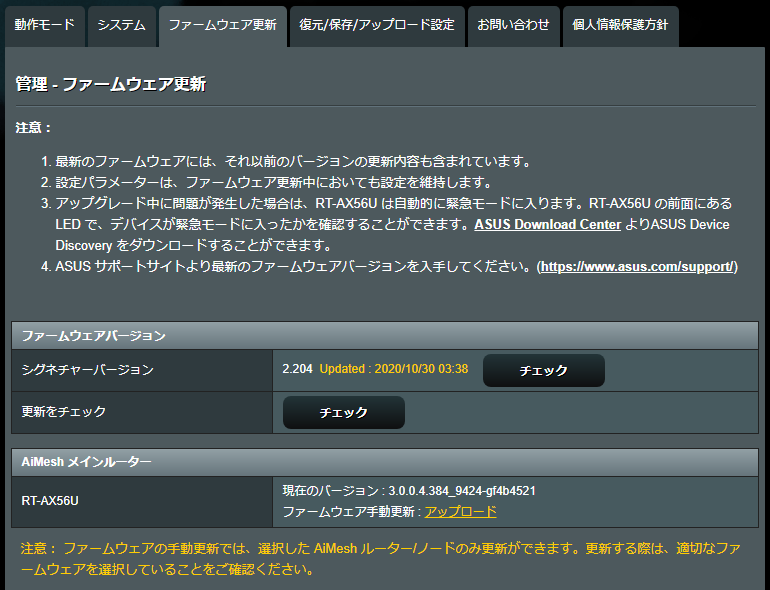
Task: Click the 管理 - ファームウェア更新 page title
Action: tap(111, 84)
